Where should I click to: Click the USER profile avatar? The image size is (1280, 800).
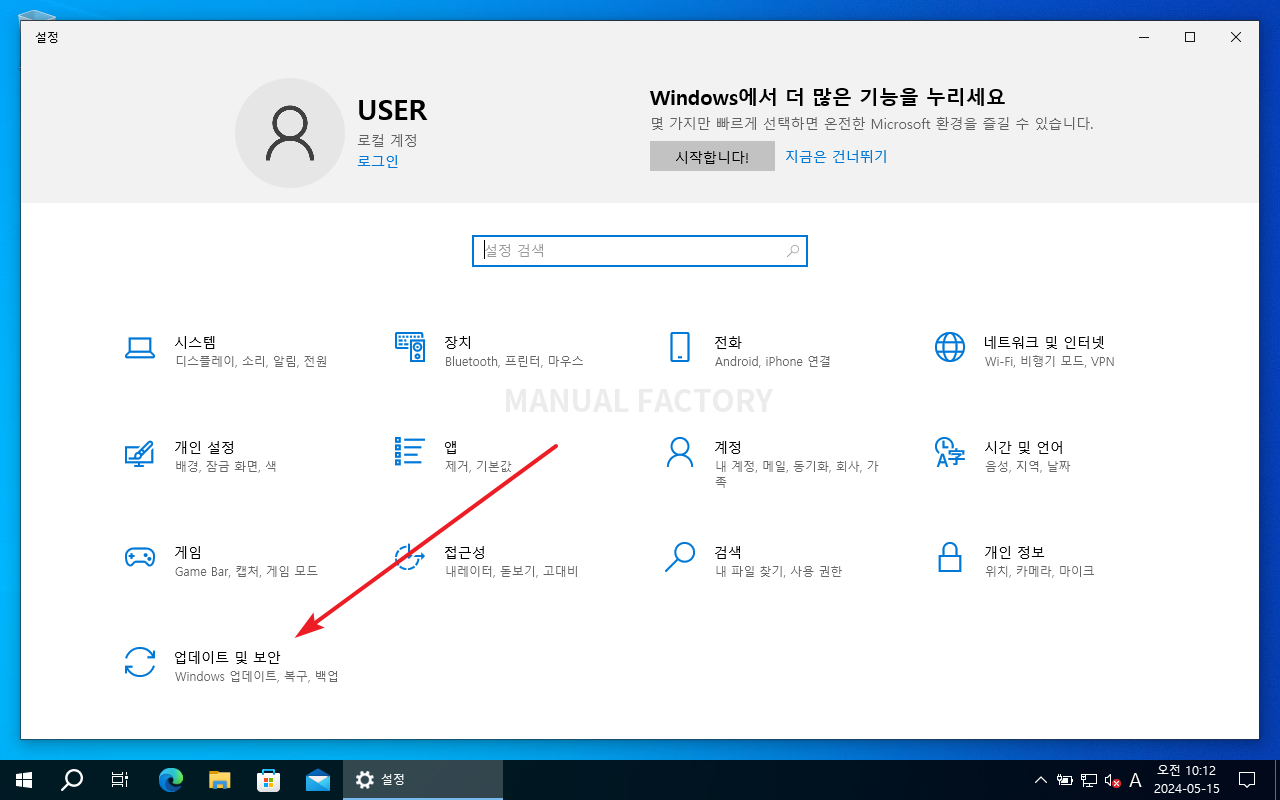[x=290, y=133]
